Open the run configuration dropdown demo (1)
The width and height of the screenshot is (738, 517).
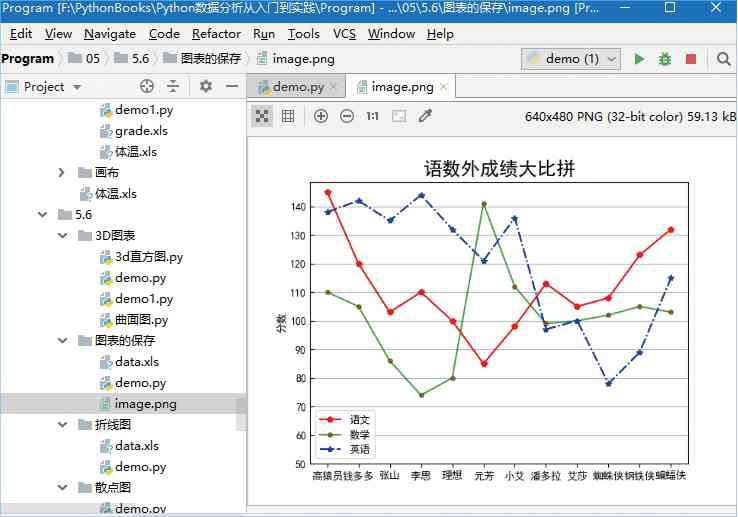[570, 59]
